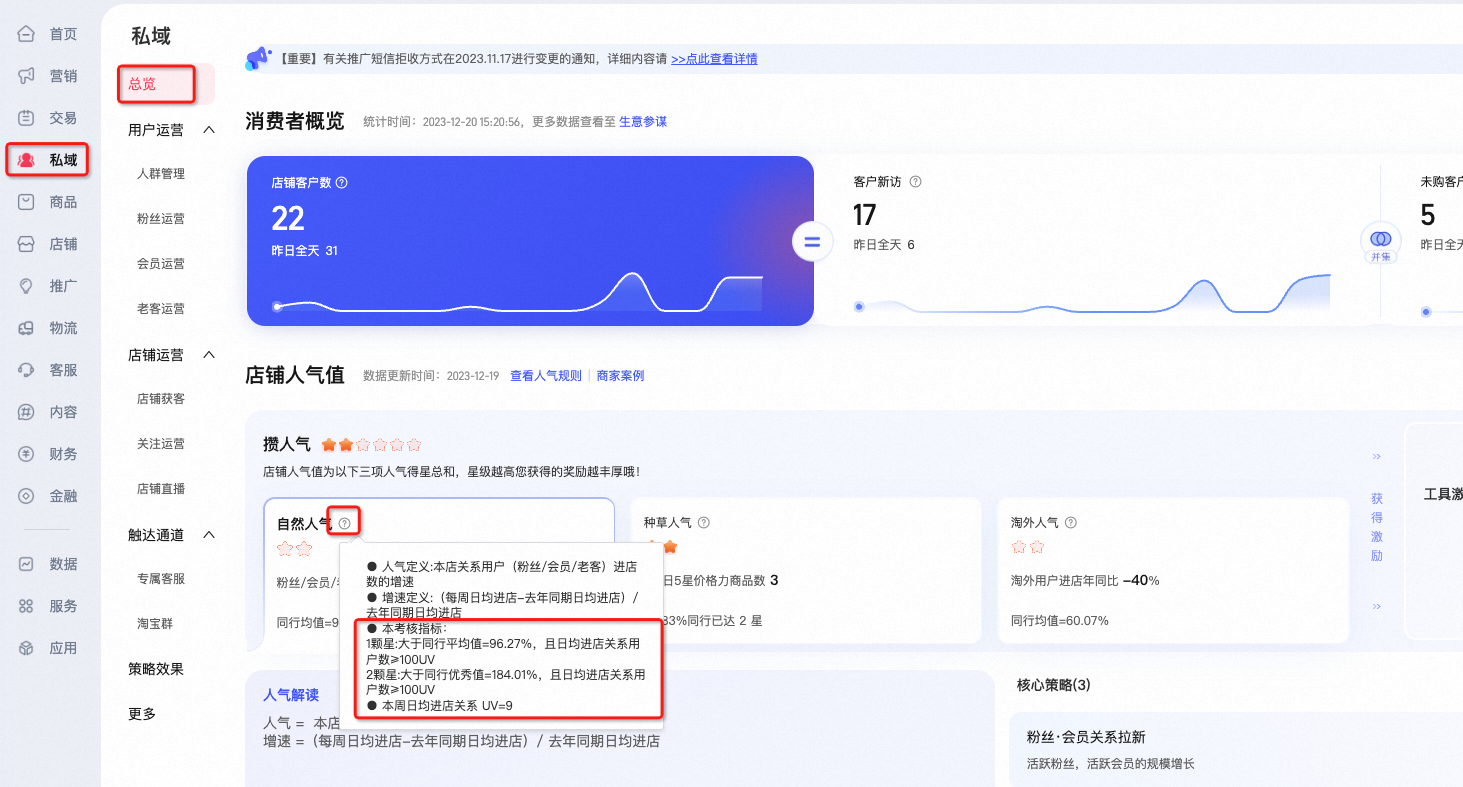The height and width of the screenshot is (787, 1463).
Task: Click the 店铺 storefront icon
Action: 27,244
